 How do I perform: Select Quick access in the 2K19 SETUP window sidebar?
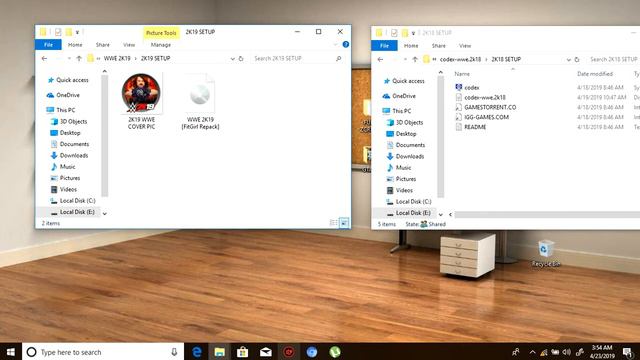(68, 80)
